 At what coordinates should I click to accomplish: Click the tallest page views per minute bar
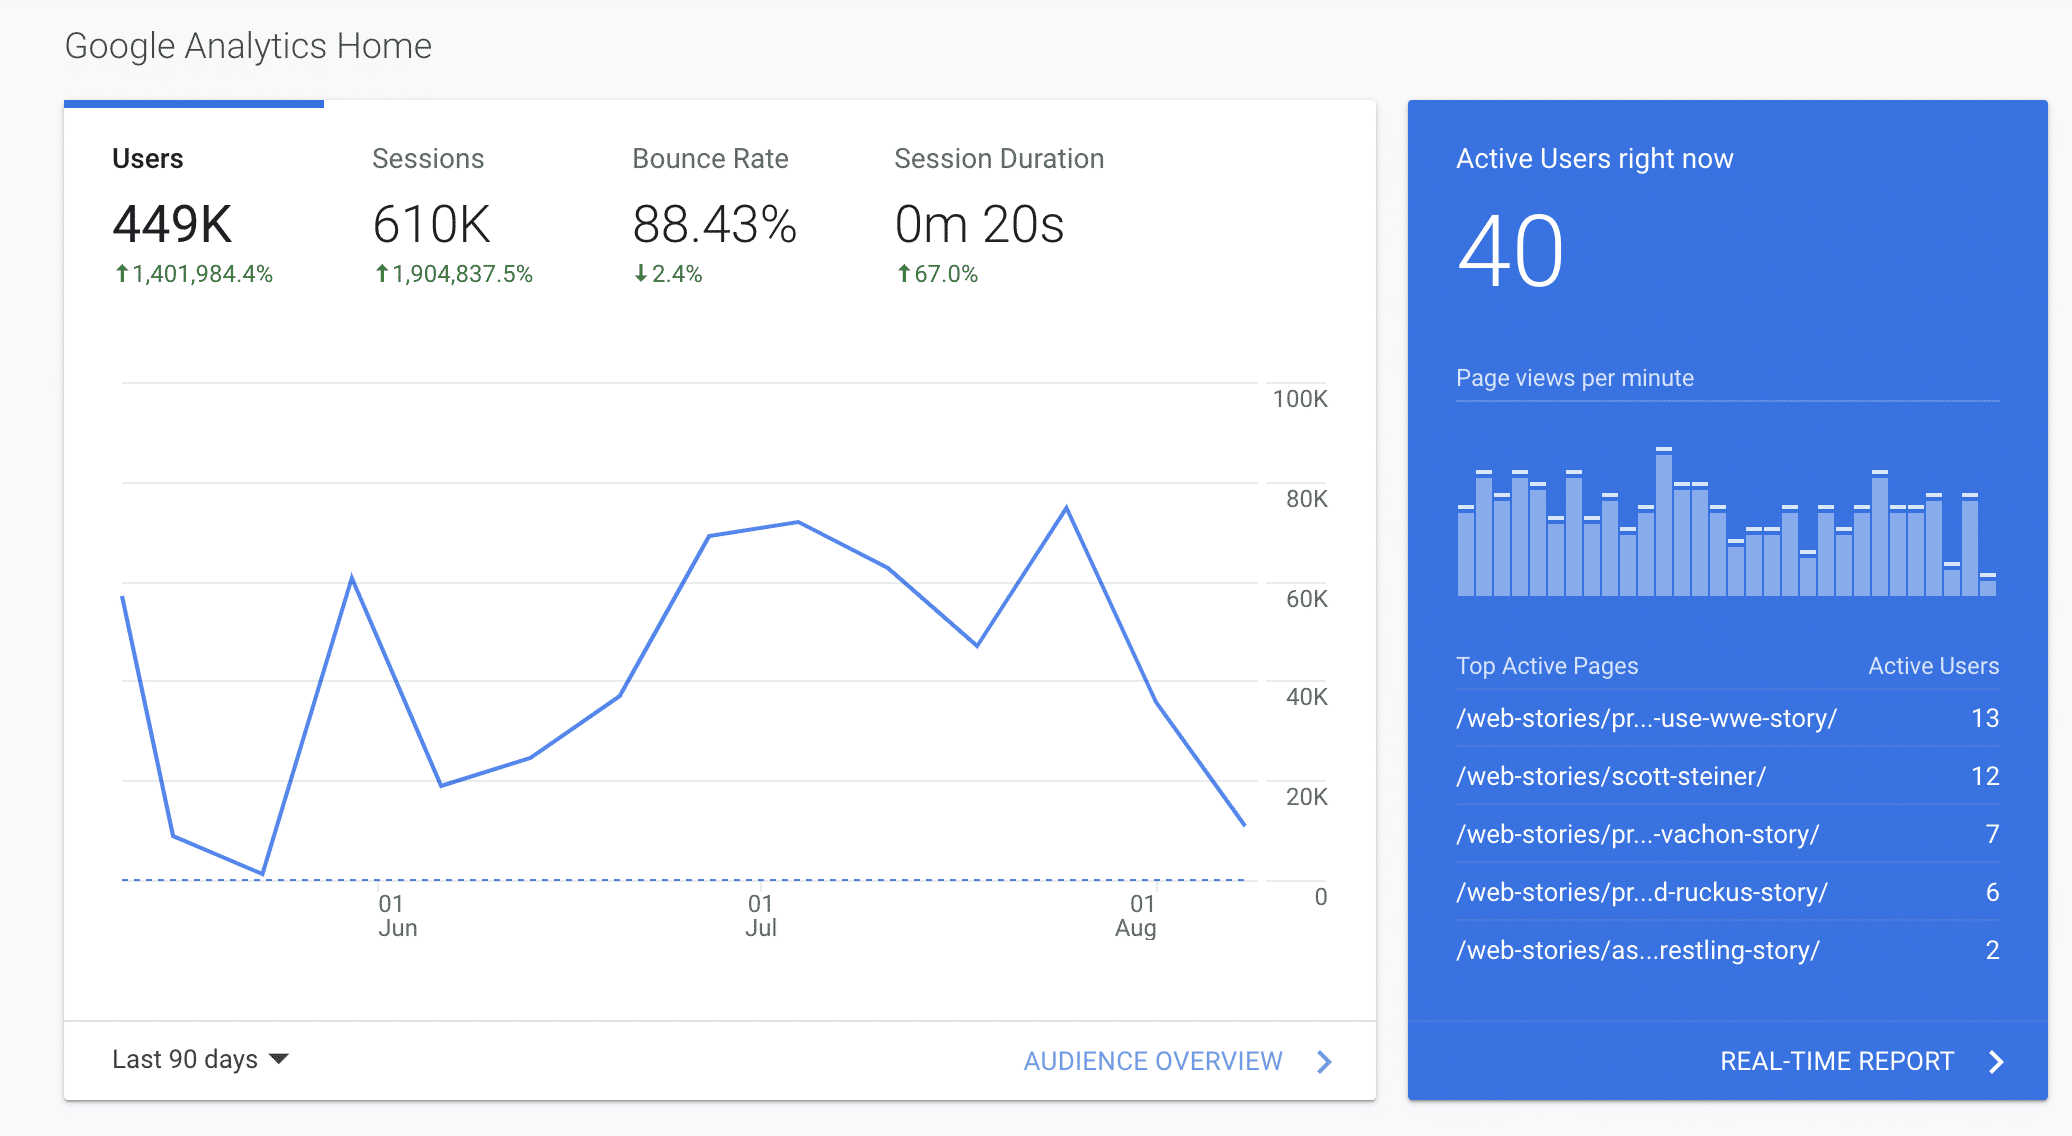tap(1664, 525)
